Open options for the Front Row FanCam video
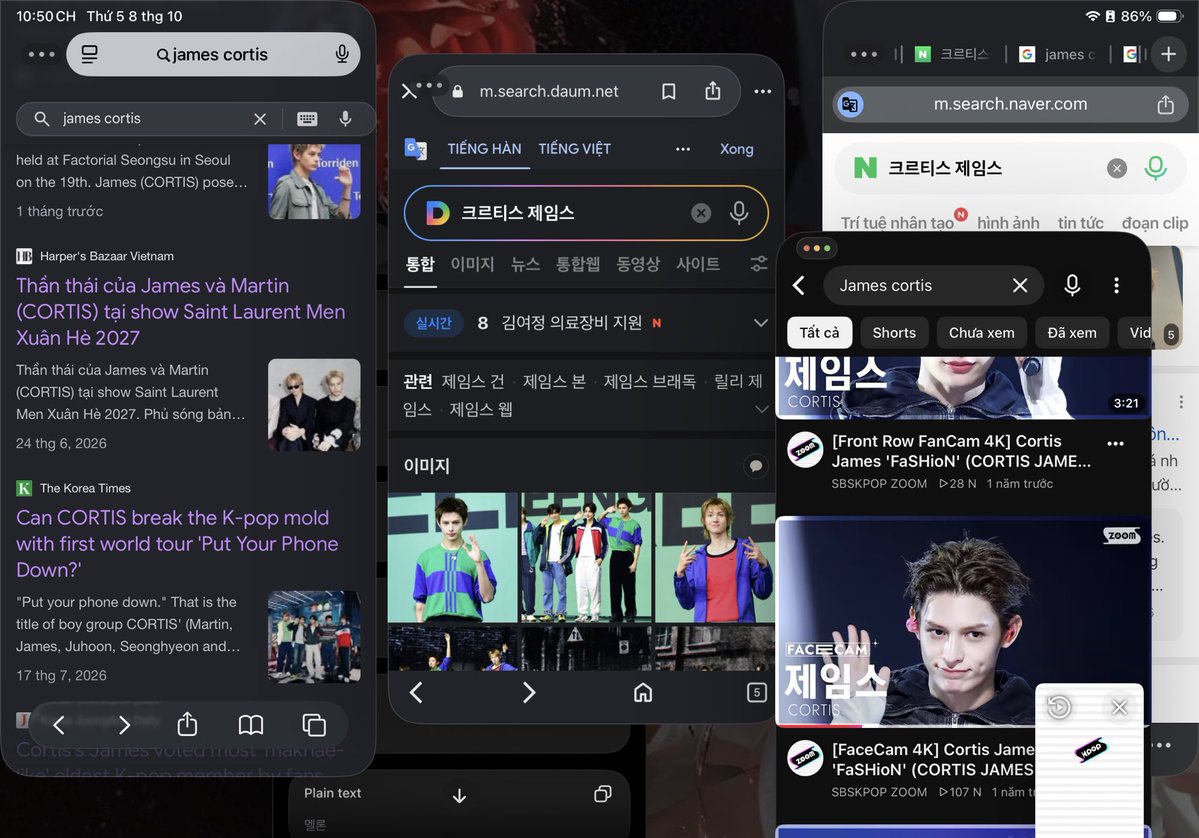Screen dimensions: 1199x838 1116,443
